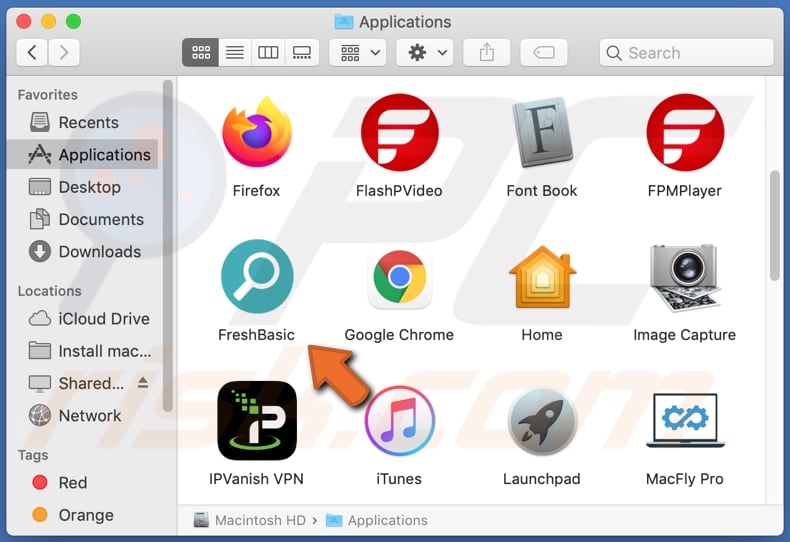Eject the Shared... volume
790x542 pixels.
(143, 383)
